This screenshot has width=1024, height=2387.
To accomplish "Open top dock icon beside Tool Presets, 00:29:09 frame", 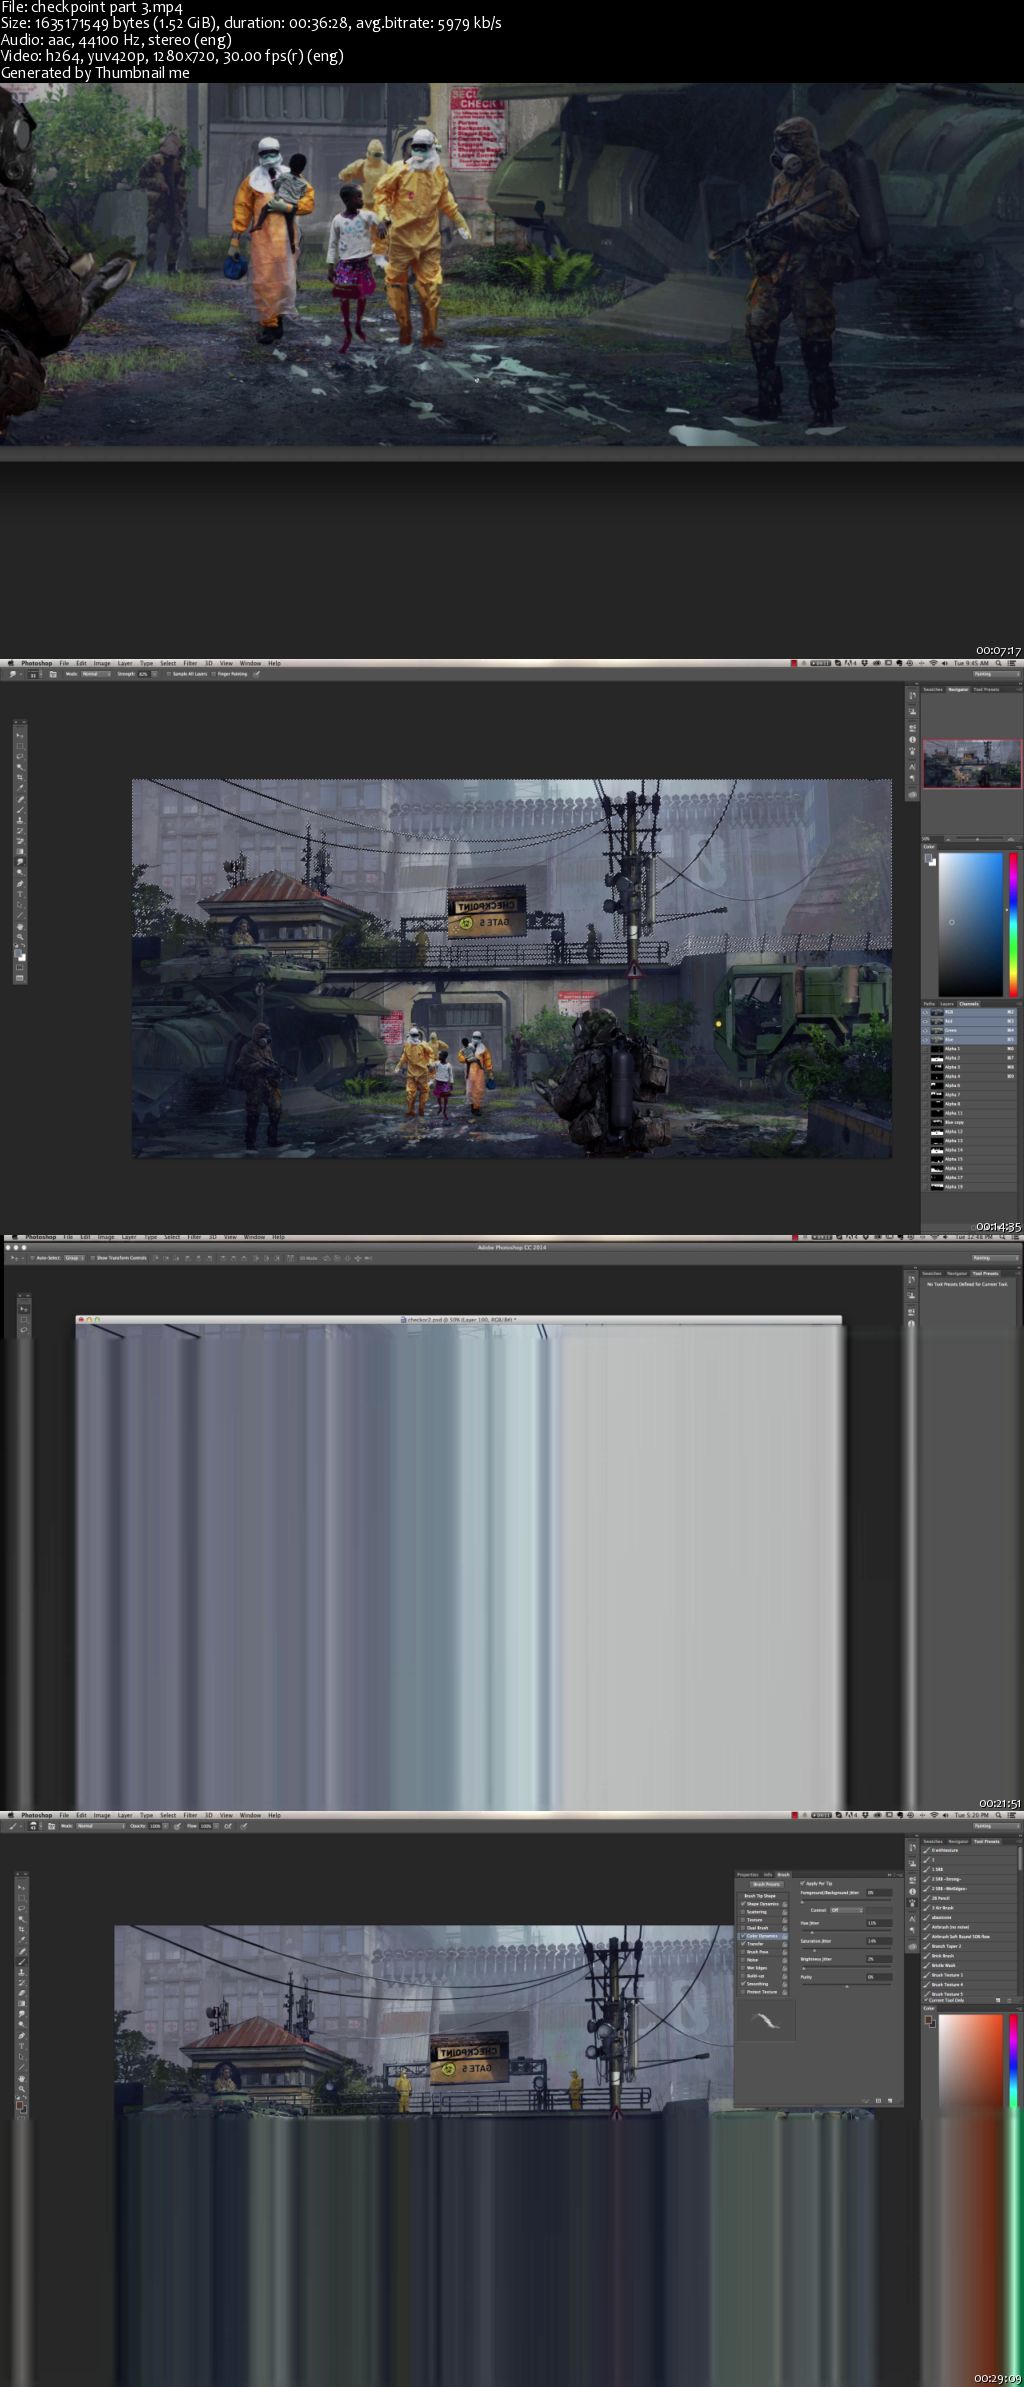I will pyautogui.click(x=913, y=1847).
